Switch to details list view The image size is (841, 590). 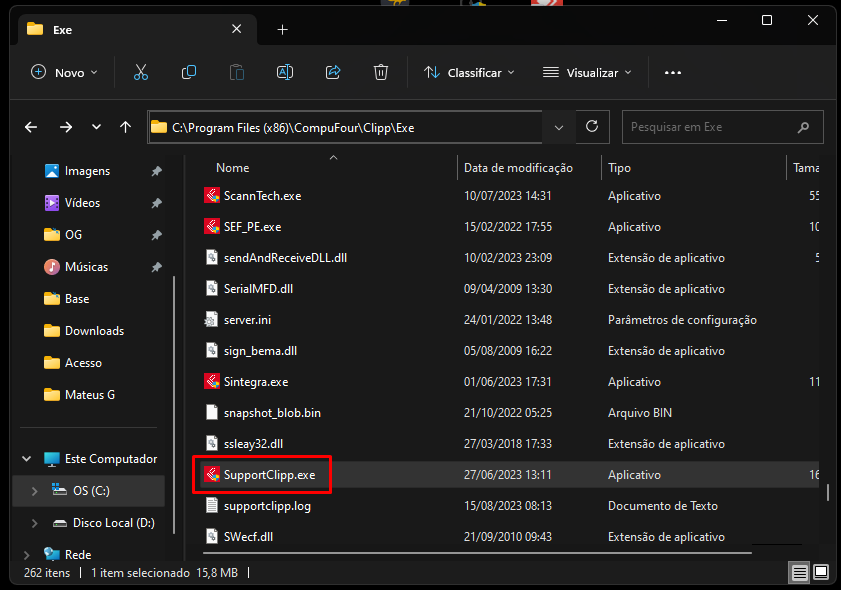click(x=800, y=573)
